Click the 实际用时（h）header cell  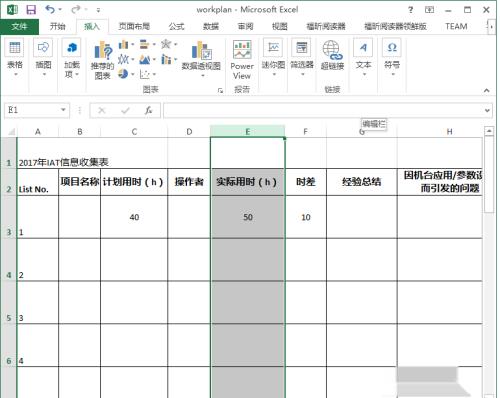[x=248, y=182]
